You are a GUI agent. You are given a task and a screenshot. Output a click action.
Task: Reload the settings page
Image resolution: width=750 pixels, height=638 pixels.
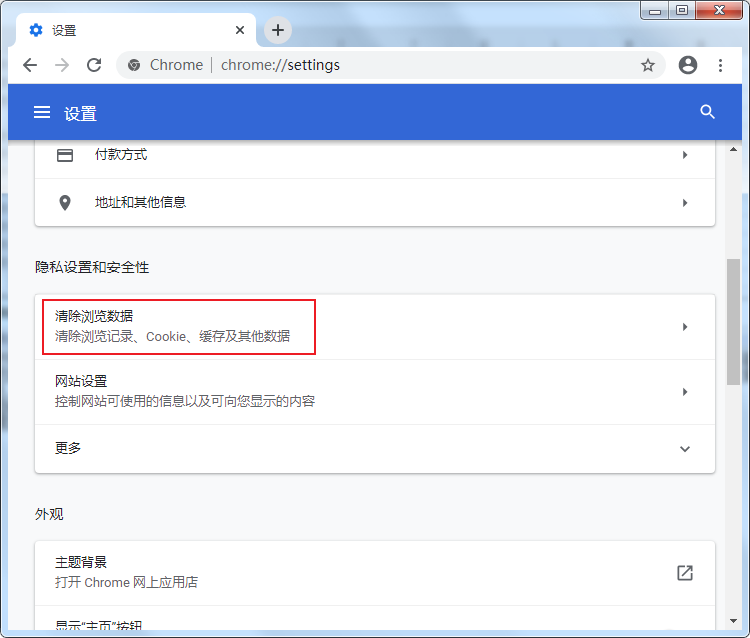(94, 65)
